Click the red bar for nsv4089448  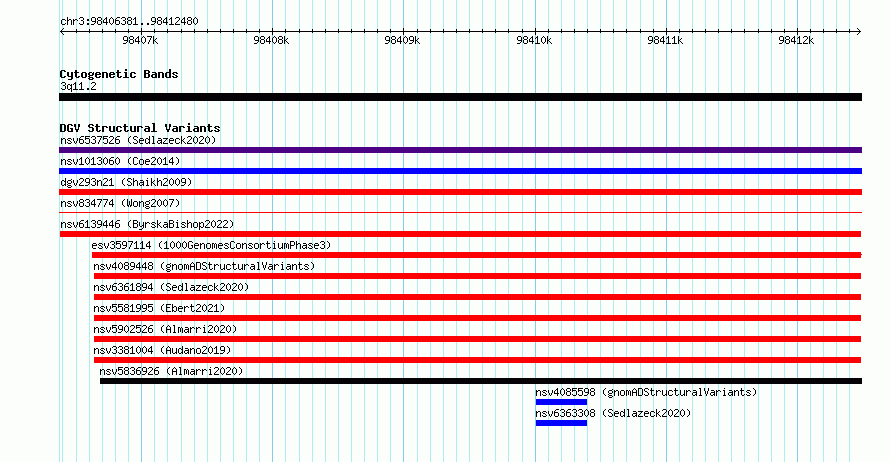477,276
